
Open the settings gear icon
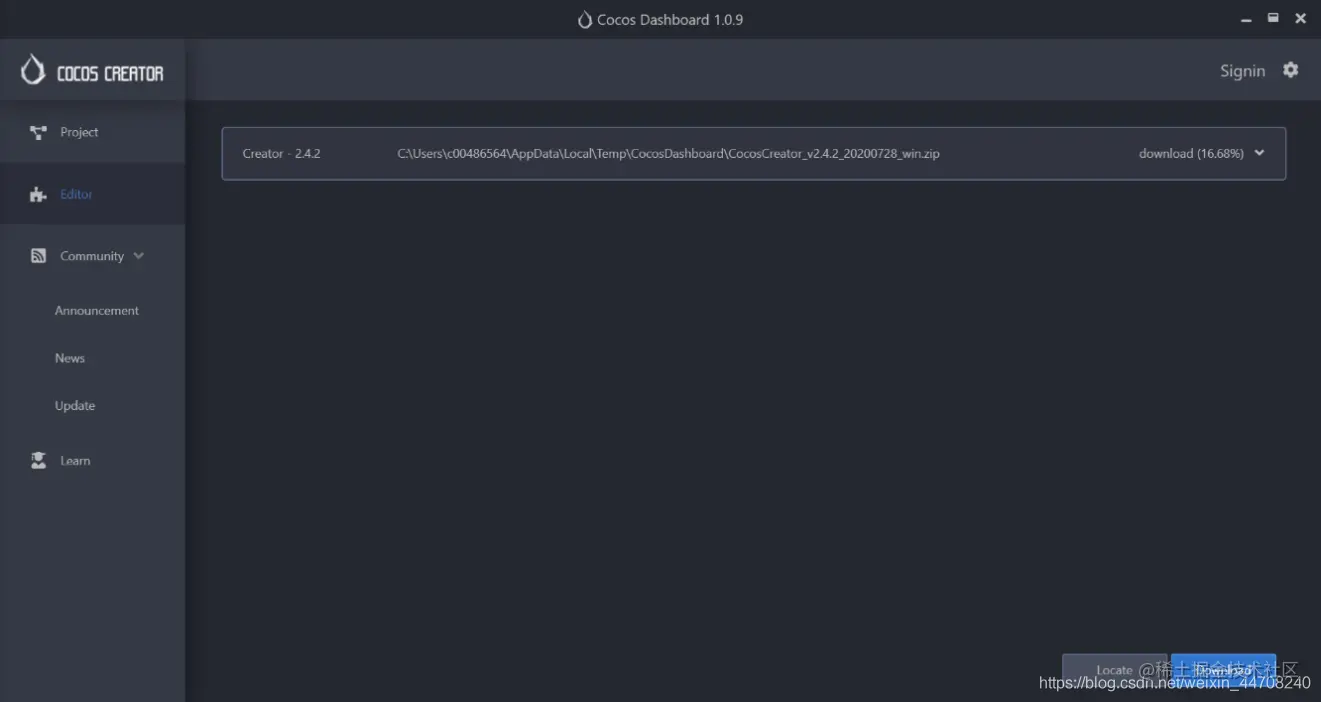(x=1291, y=70)
